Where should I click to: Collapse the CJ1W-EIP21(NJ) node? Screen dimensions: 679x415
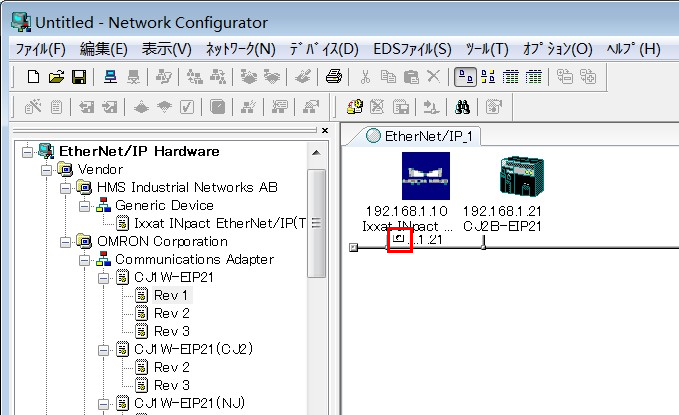point(103,404)
